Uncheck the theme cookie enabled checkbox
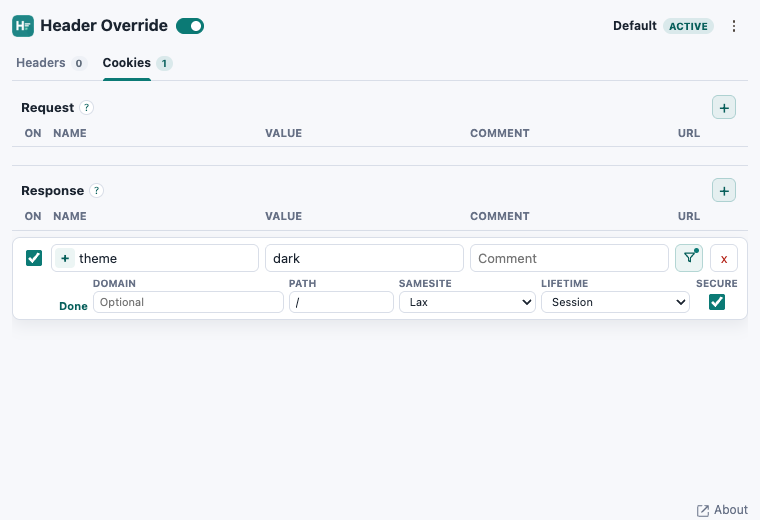 pos(34,258)
